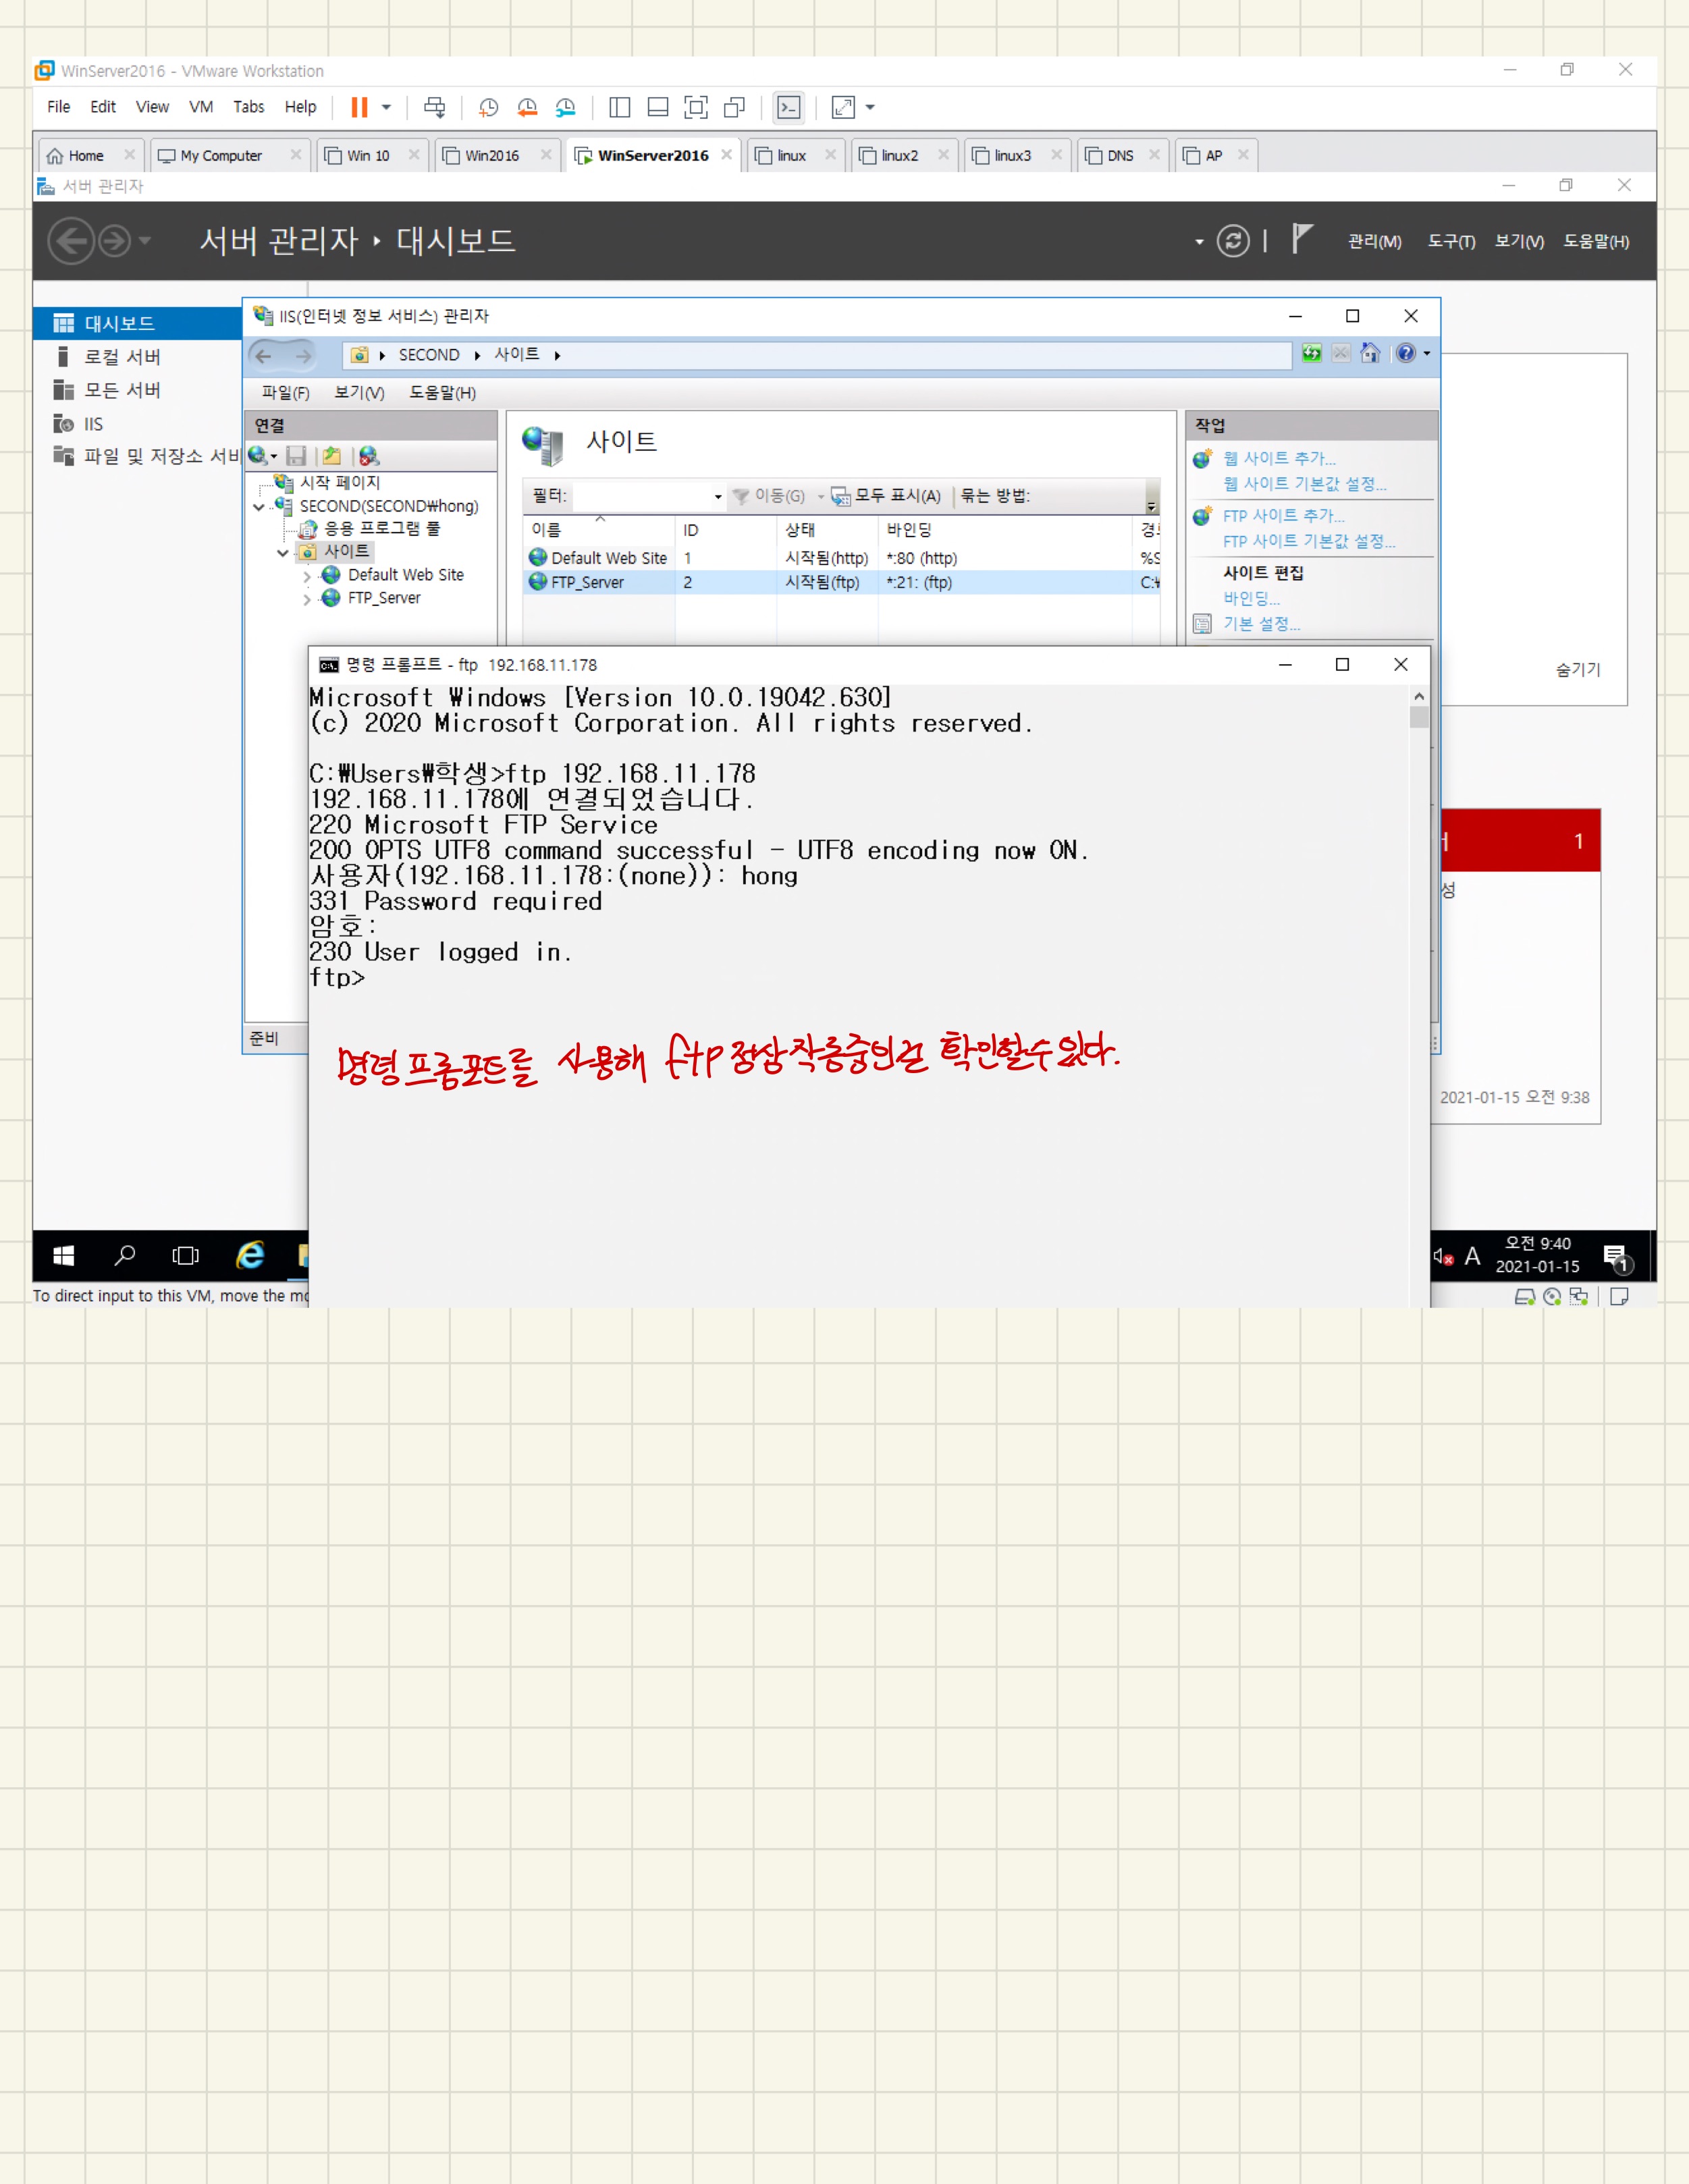Enter full screen mode icon
1689x2184 pixels.
coord(696,107)
